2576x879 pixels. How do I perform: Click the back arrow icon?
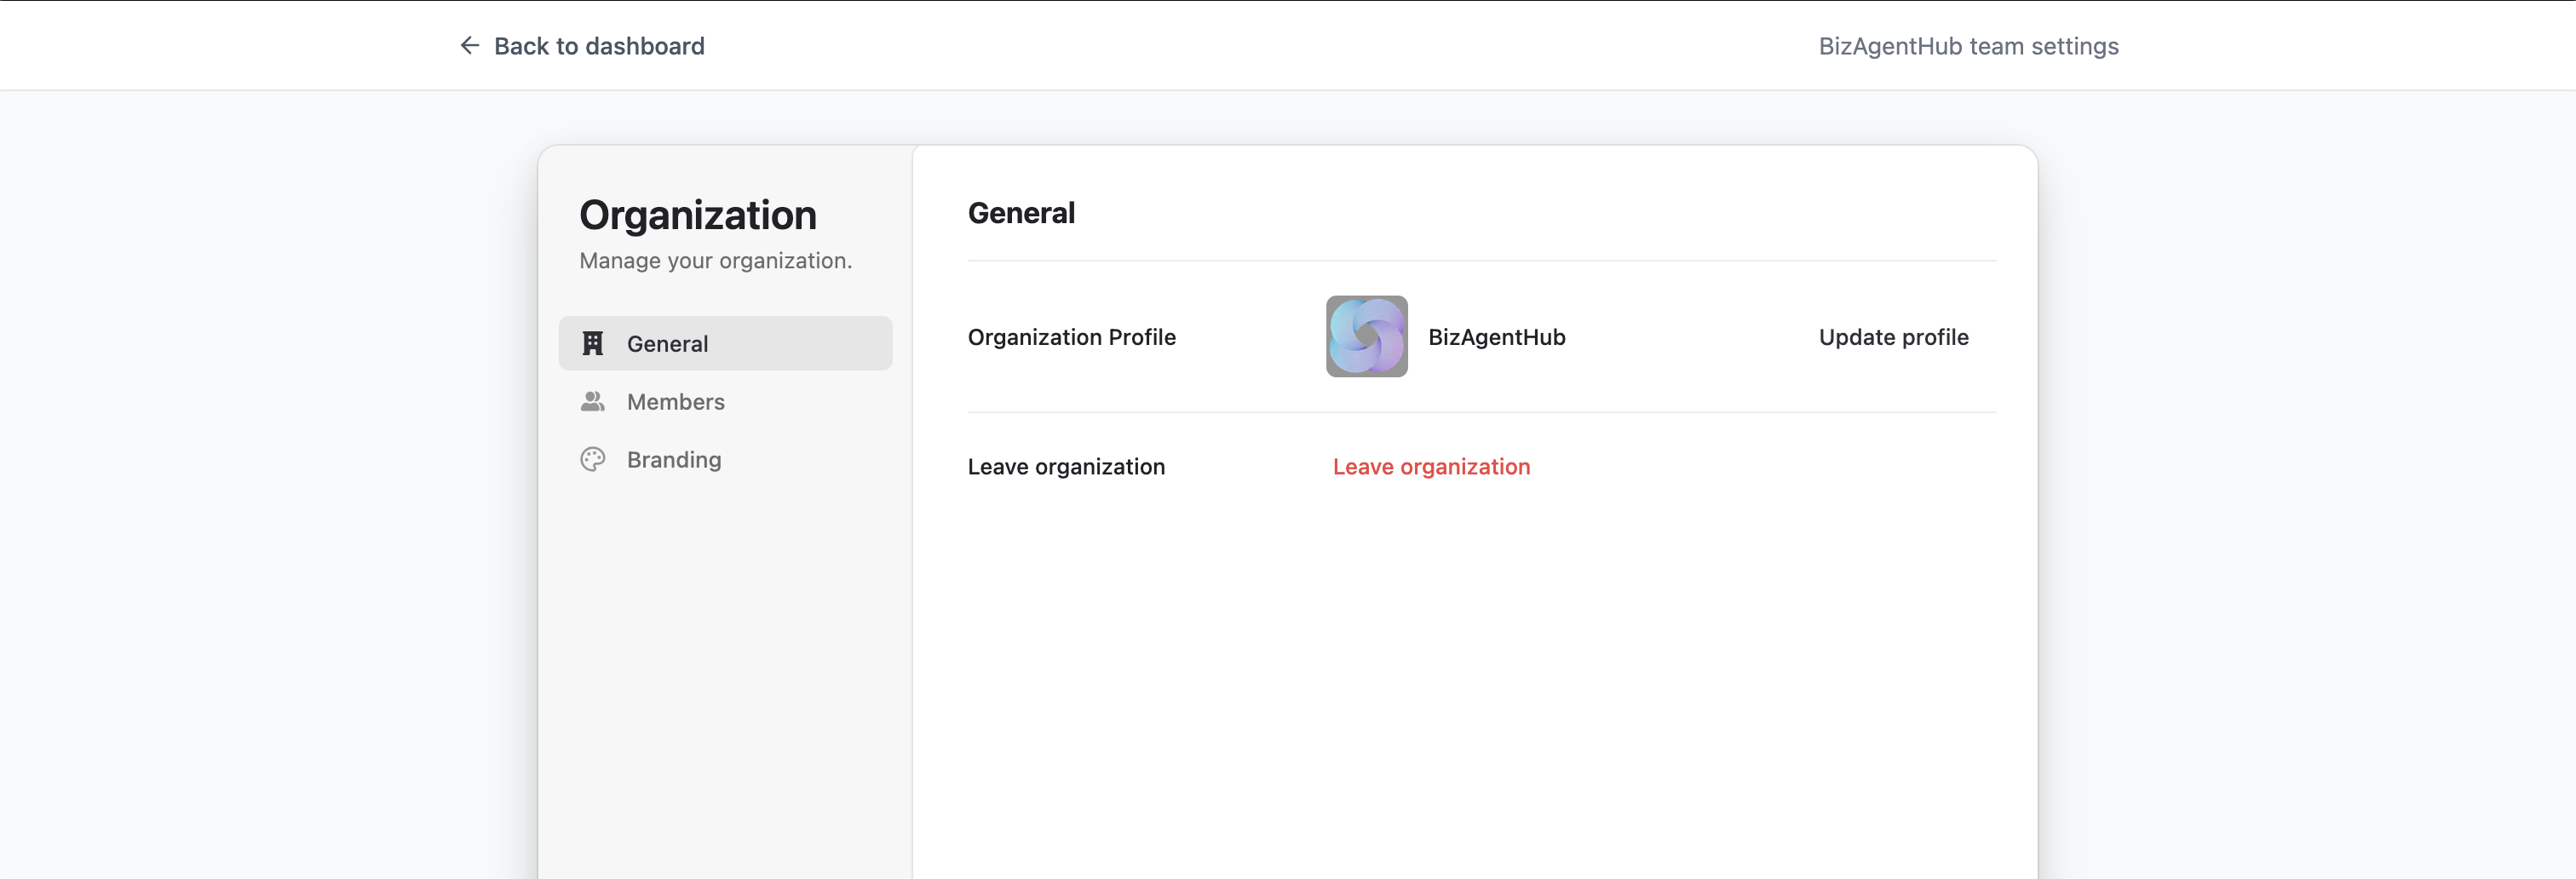tap(469, 46)
